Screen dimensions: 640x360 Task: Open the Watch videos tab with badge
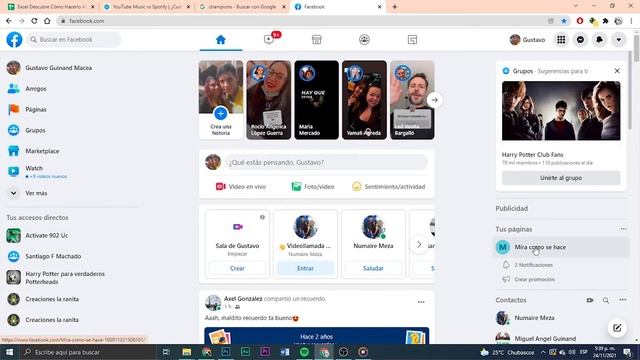(269, 40)
